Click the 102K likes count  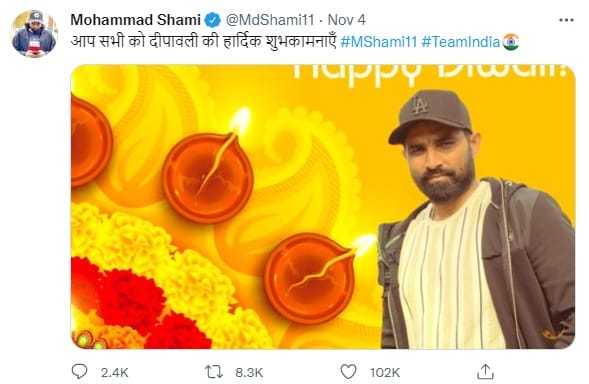point(385,373)
